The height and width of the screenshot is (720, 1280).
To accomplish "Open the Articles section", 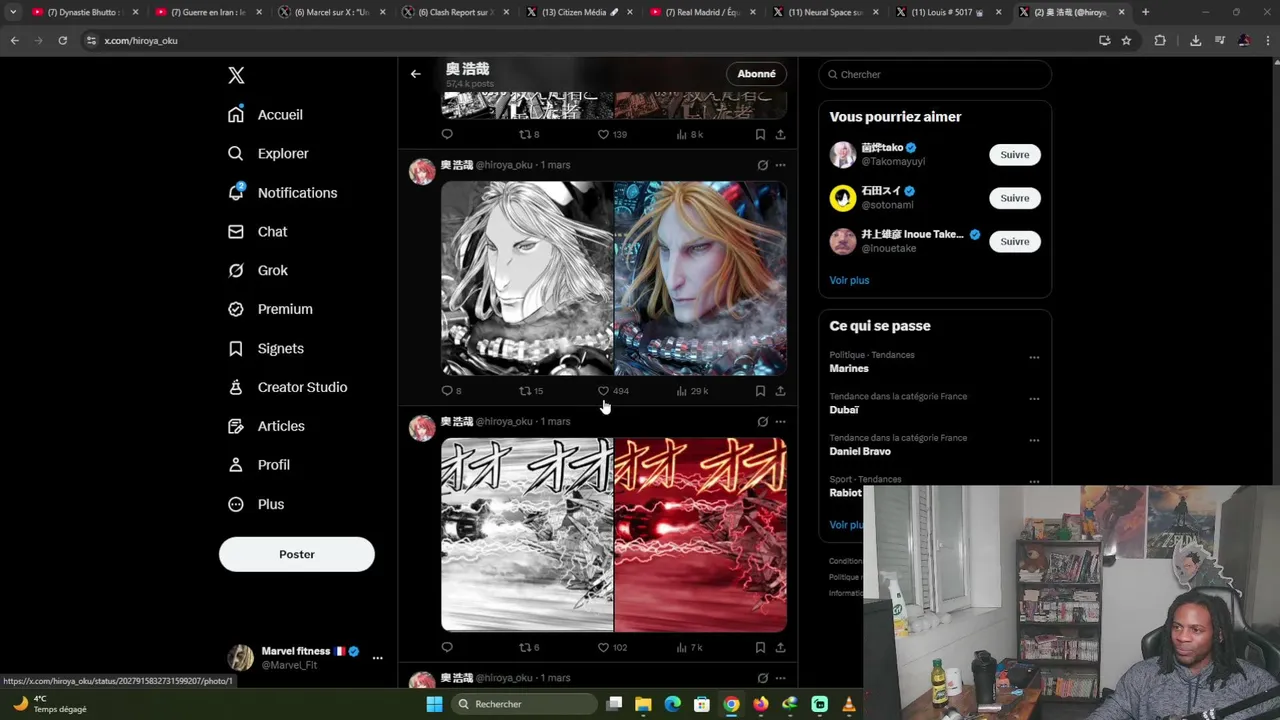I will (266, 426).
